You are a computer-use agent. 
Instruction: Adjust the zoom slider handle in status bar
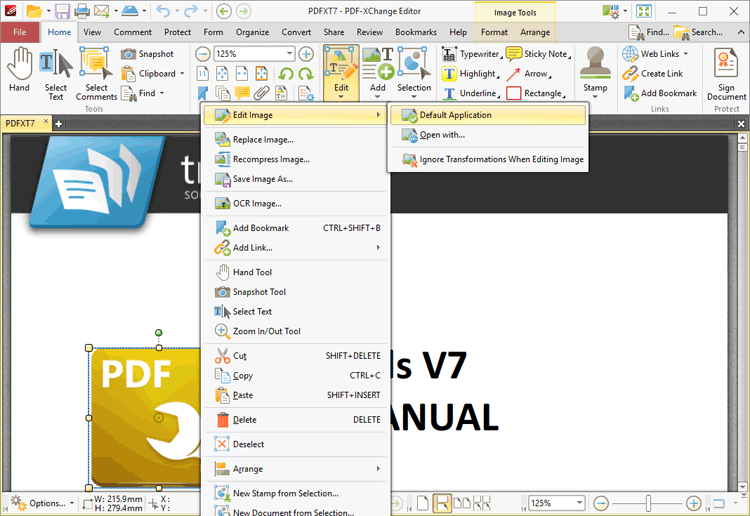648,503
